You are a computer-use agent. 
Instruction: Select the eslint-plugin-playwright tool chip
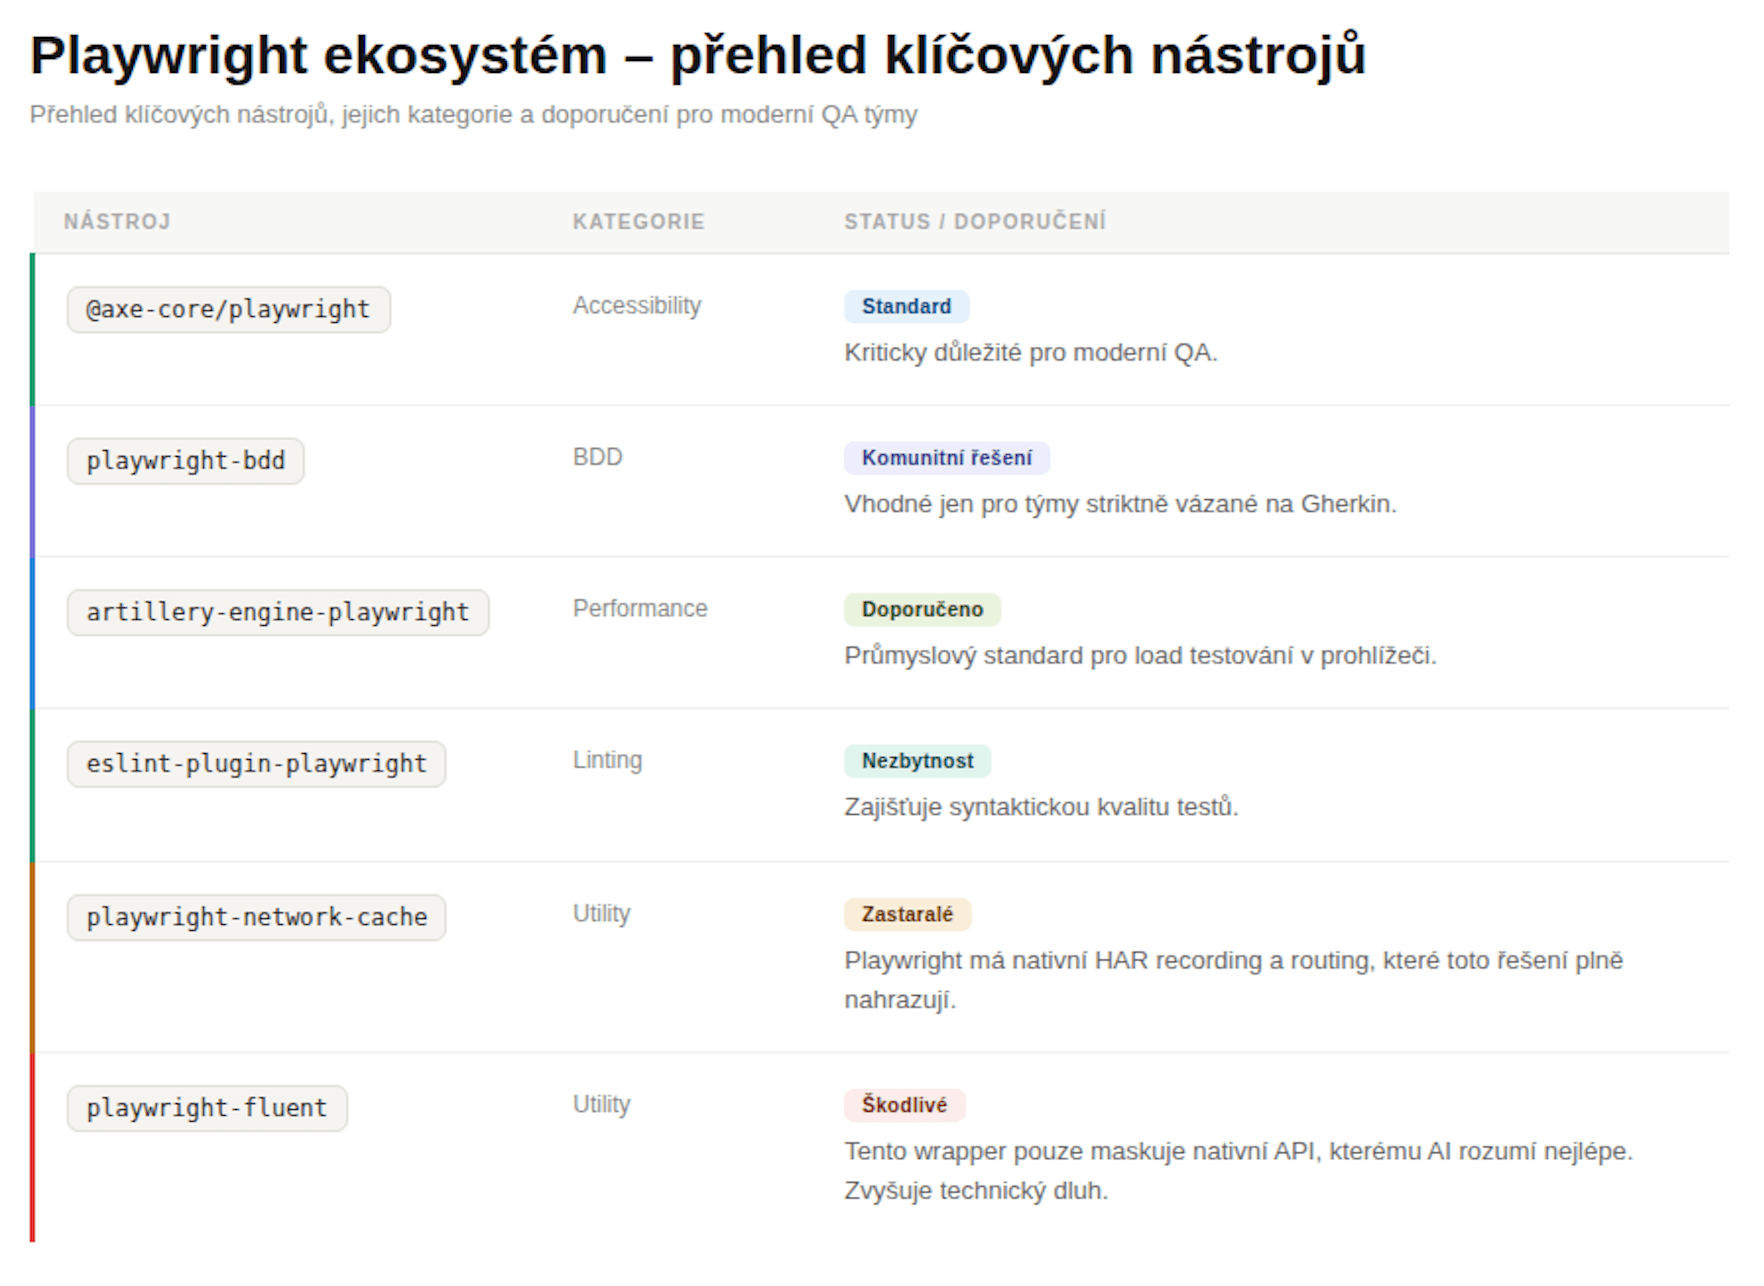(257, 764)
